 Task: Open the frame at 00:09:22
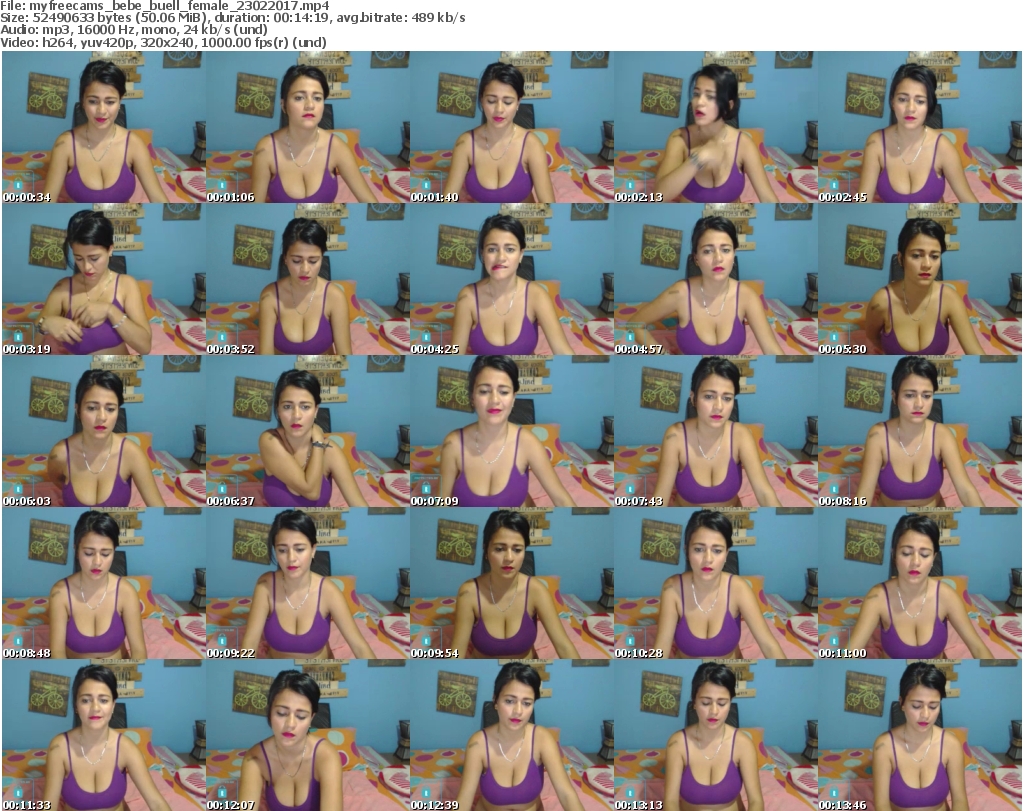click(x=308, y=583)
